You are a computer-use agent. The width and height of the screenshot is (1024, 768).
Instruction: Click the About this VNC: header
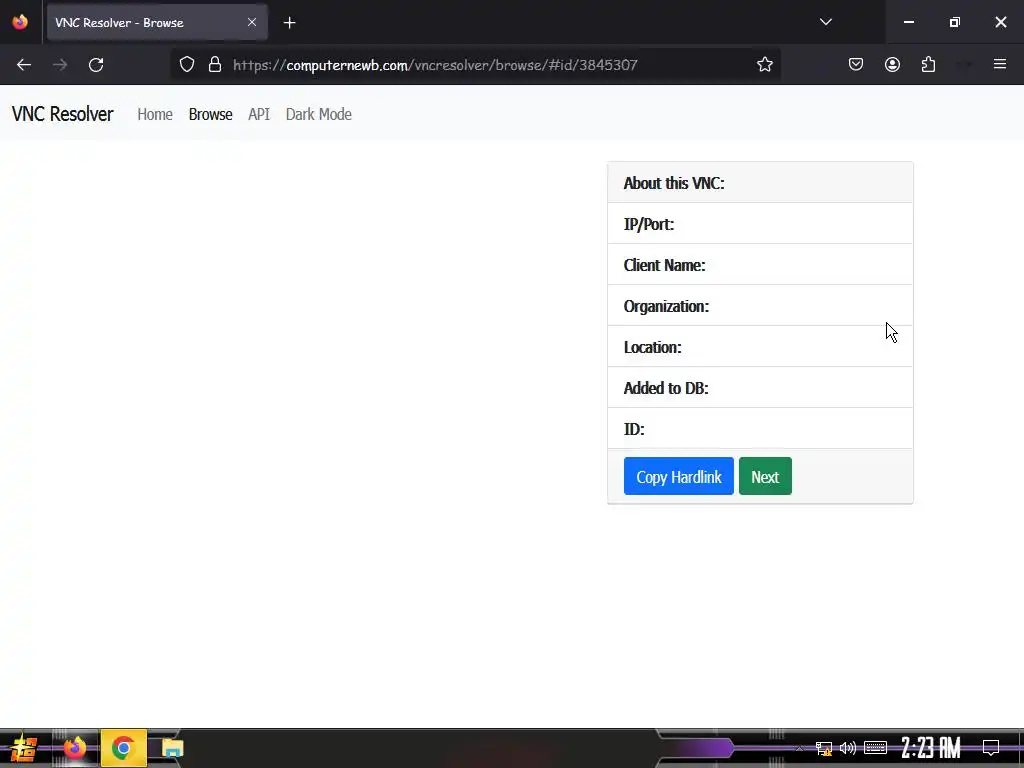(x=760, y=182)
